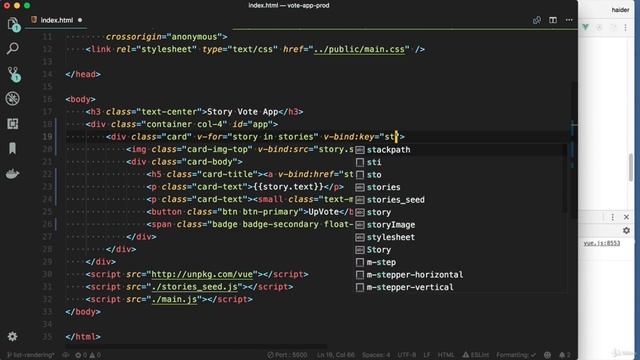The image size is (640, 360).
Task: Open the devtools kebab menu in the browser
Action: (x=613, y=217)
